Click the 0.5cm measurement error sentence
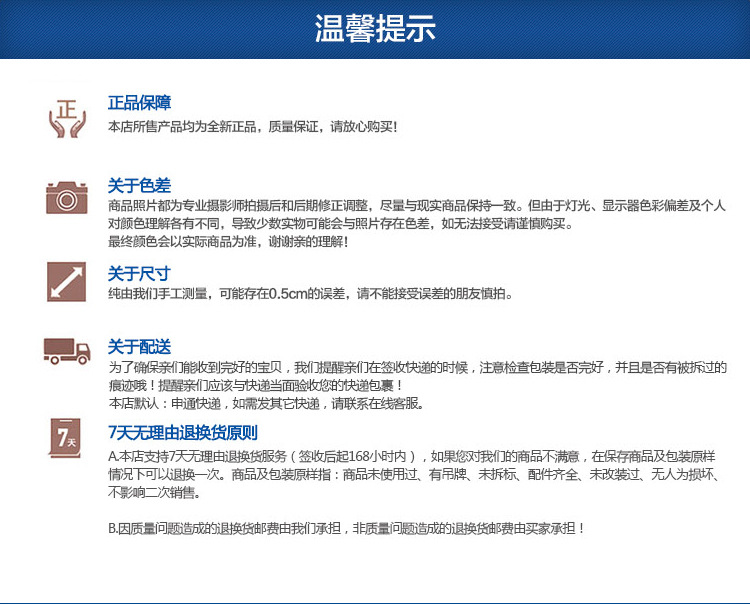Image resolution: width=750 pixels, height=604 pixels. click(x=310, y=294)
